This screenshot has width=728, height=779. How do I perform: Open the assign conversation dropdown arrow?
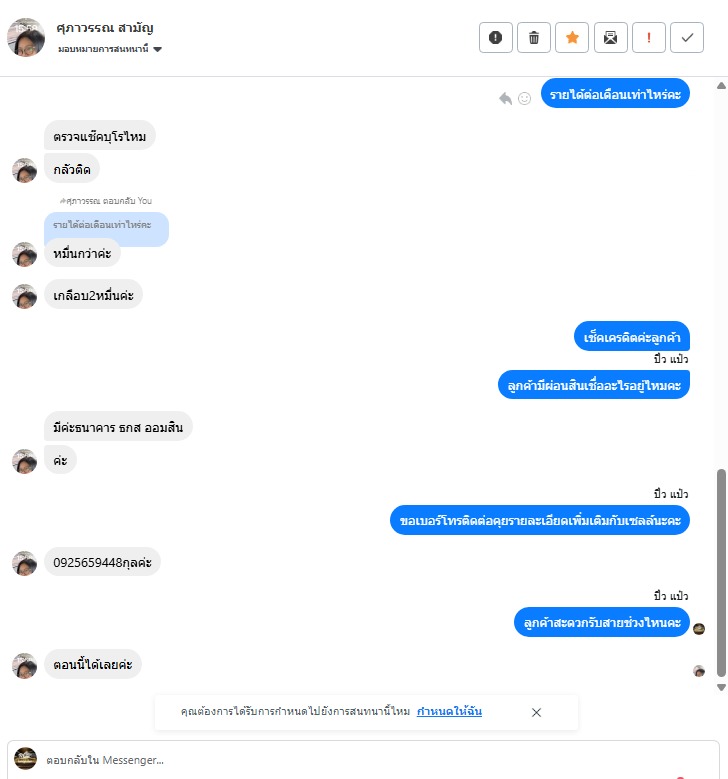[158, 49]
